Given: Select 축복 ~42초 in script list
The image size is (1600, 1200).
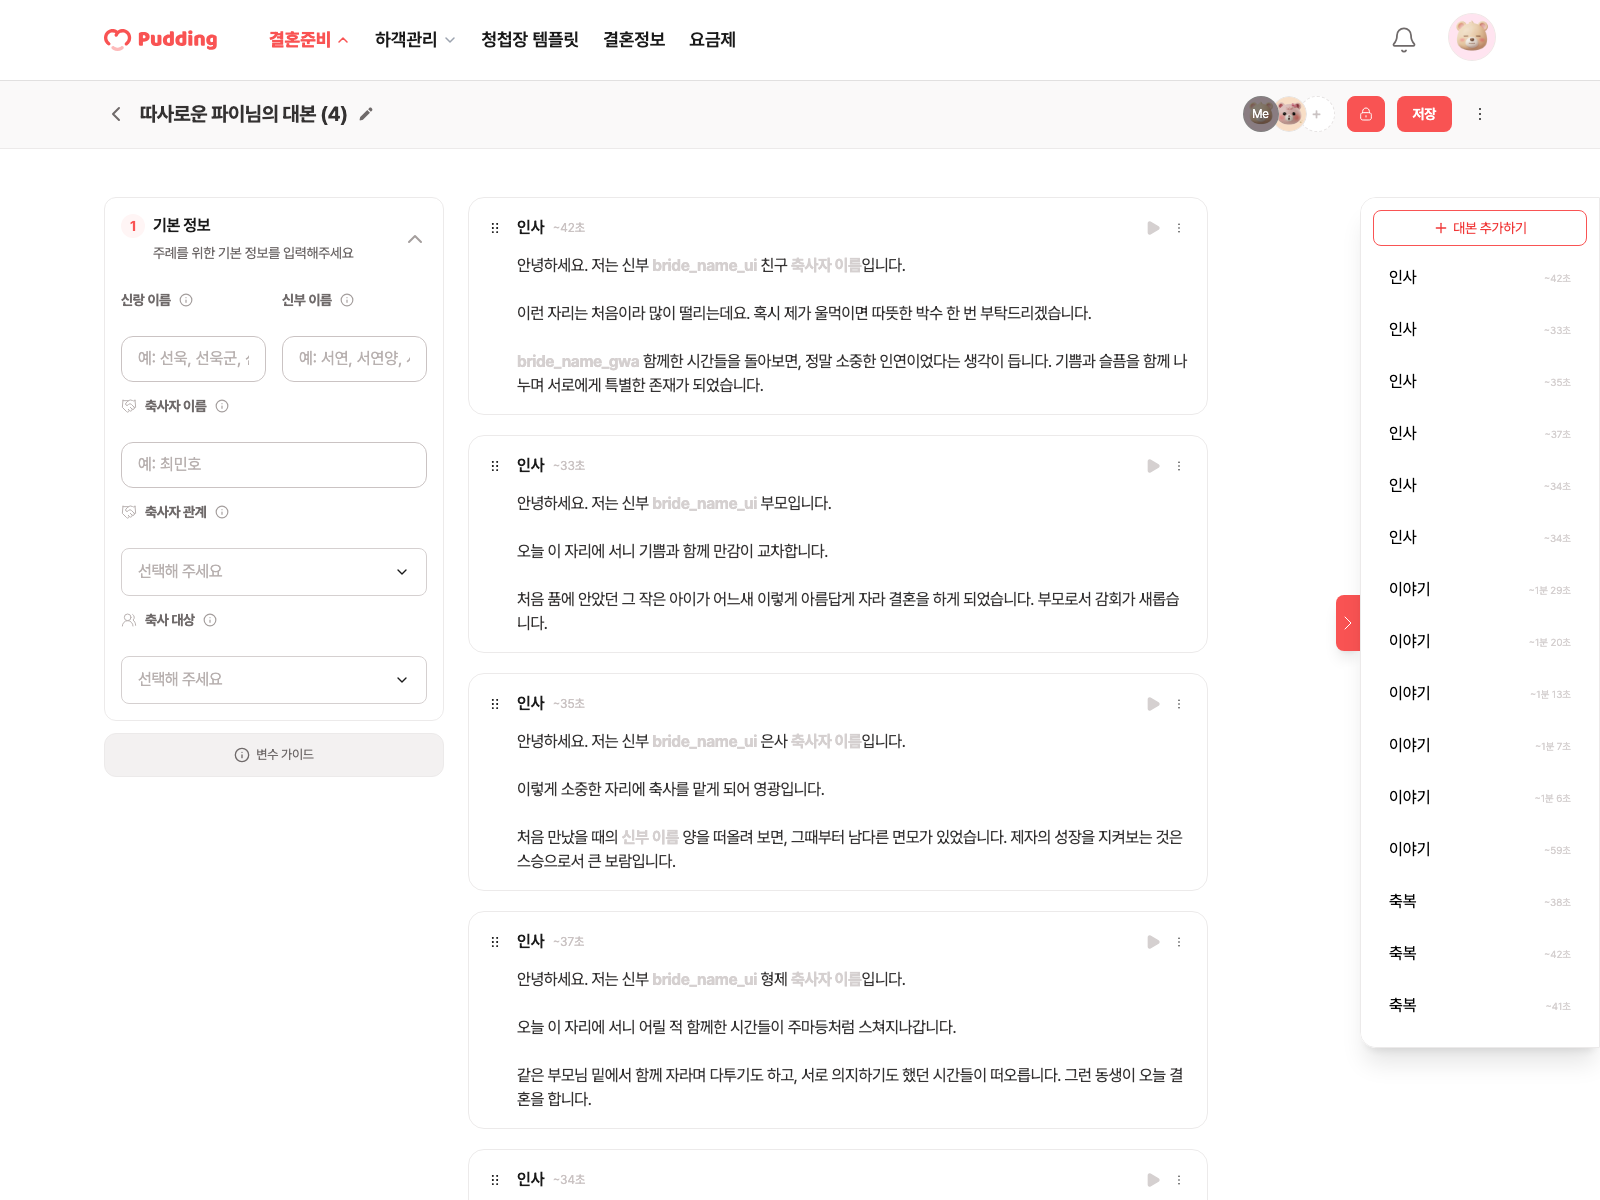Looking at the screenshot, I should (x=1480, y=954).
